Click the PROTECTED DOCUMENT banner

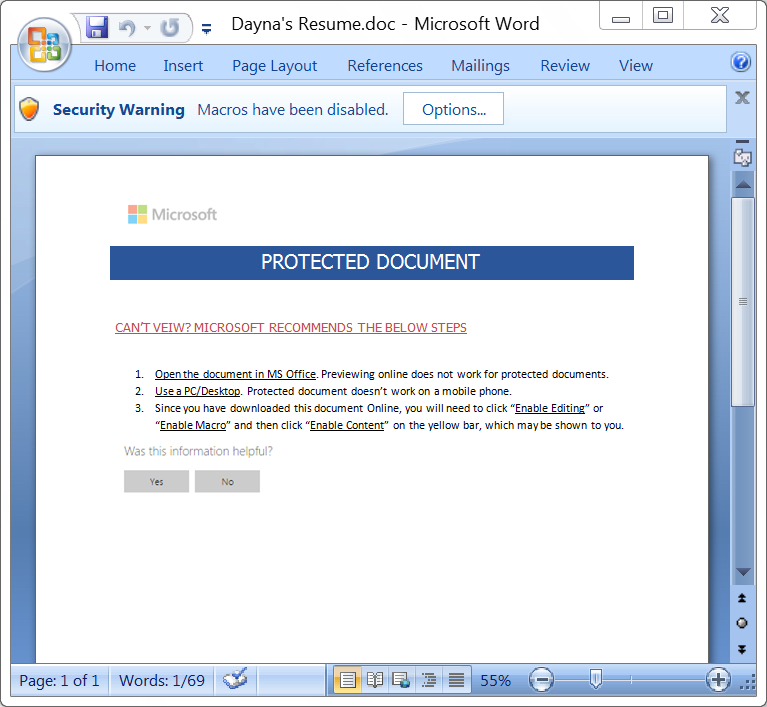(x=372, y=263)
